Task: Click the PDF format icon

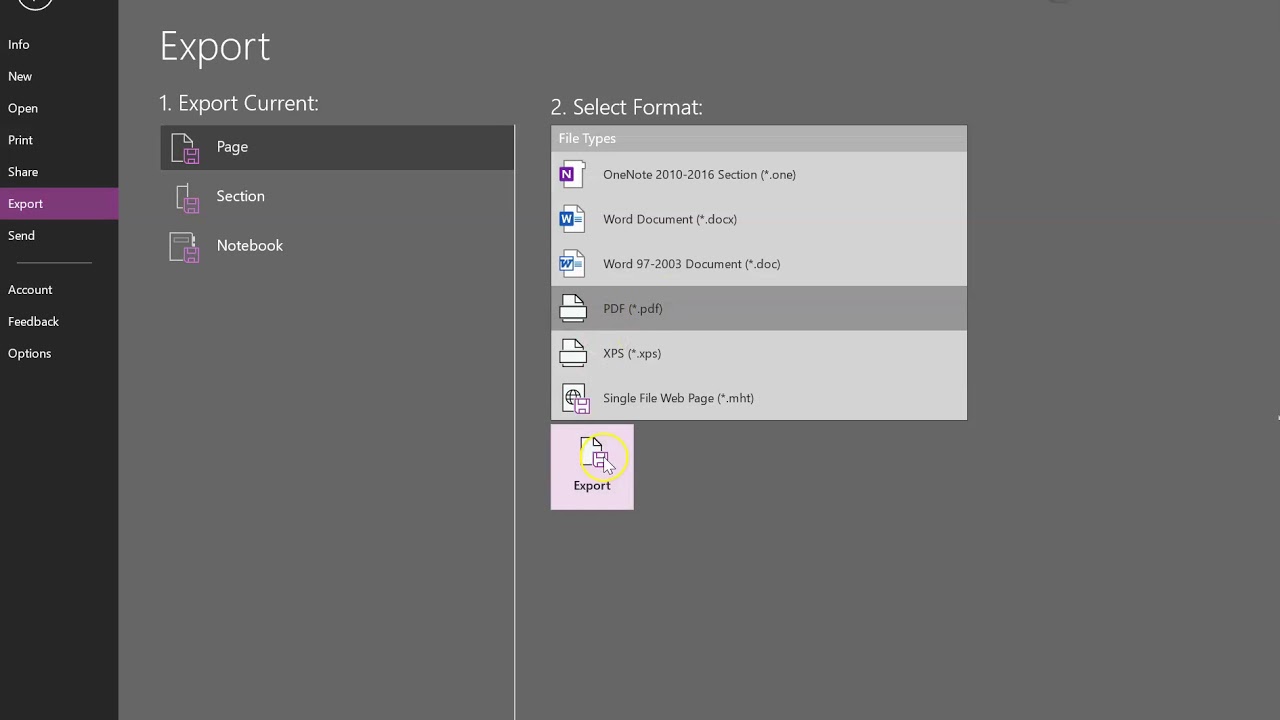Action: tap(573, 308)
